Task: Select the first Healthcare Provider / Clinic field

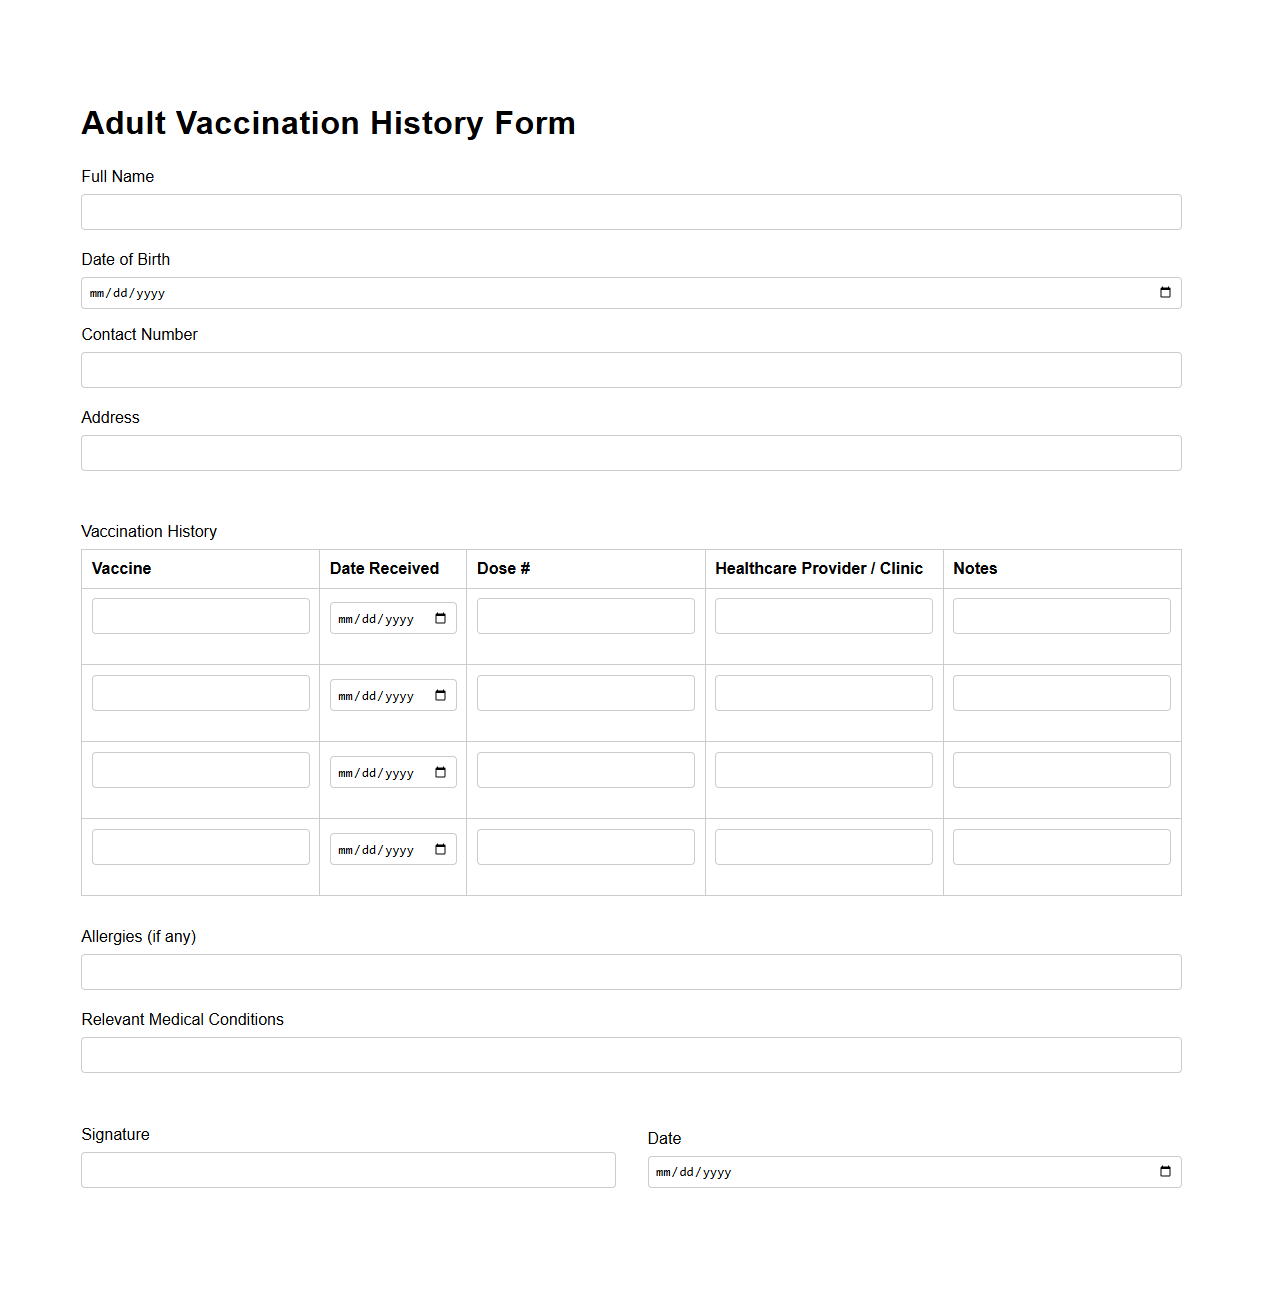Action: click(823, 615)
